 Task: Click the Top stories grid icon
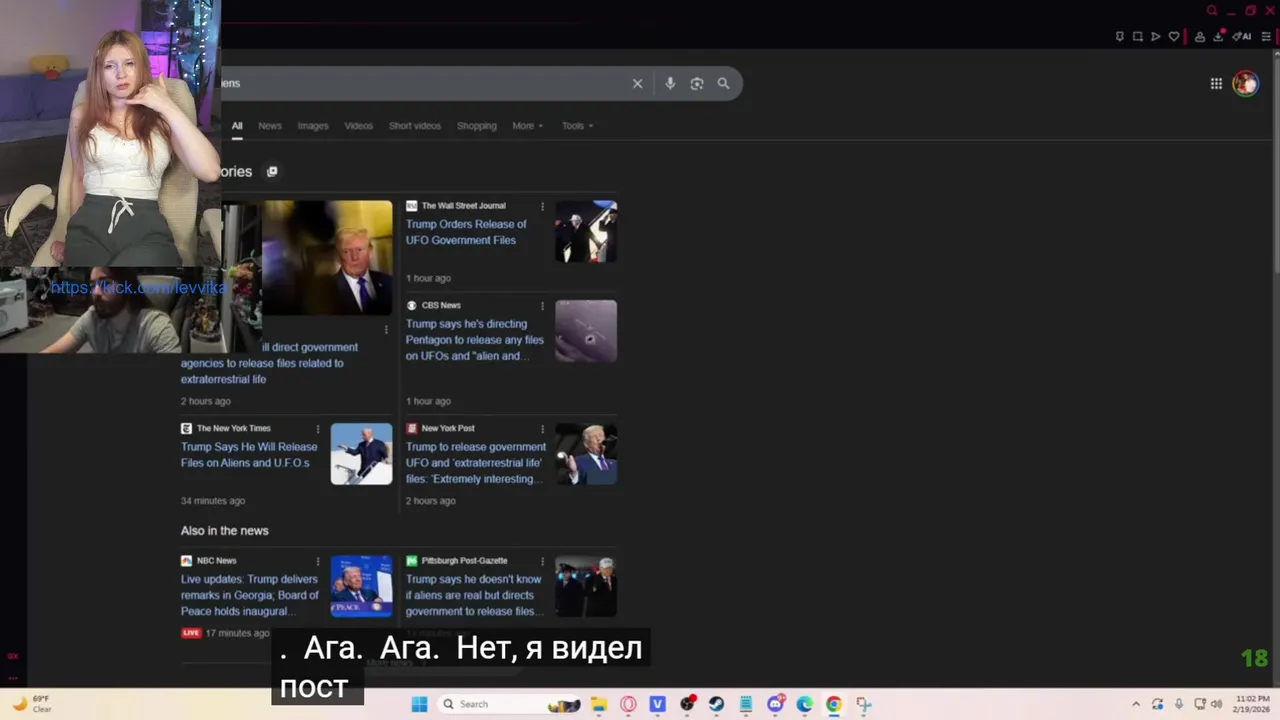click(272, 171)
